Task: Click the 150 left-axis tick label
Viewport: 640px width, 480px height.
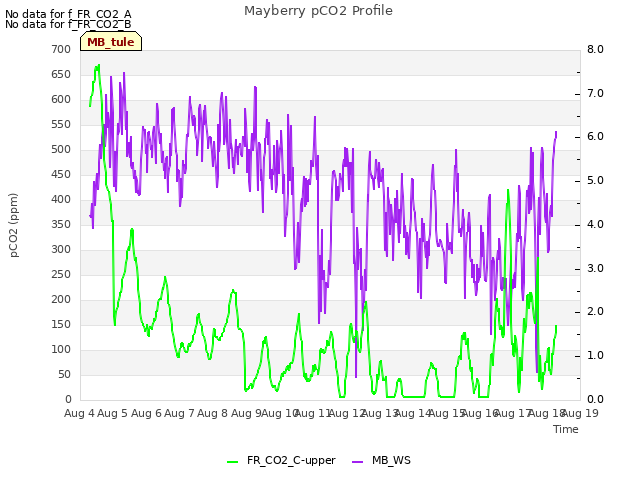Action: 61,324
